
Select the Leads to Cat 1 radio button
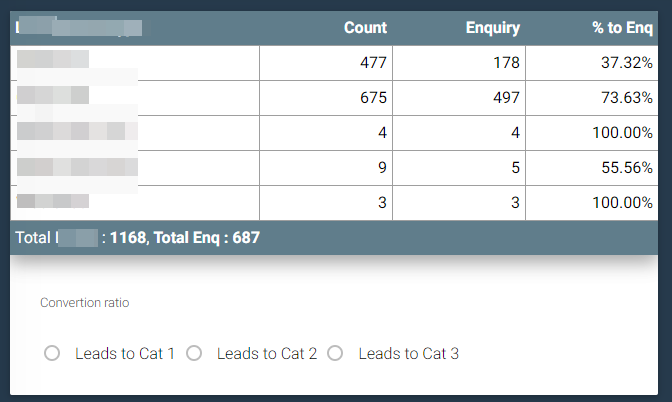click(53, 353)
